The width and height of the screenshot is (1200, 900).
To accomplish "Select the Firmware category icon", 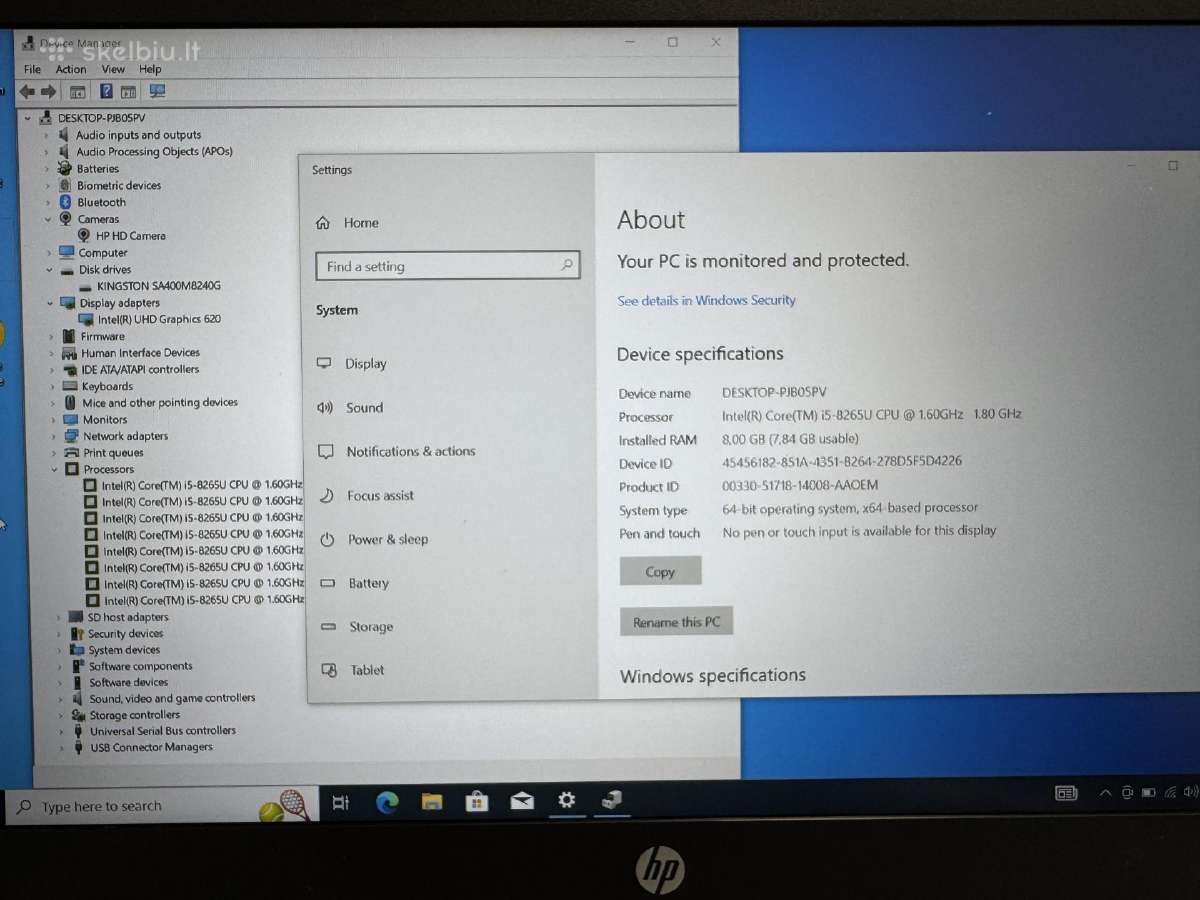I will pyautogui.click(x=69, y=336).
